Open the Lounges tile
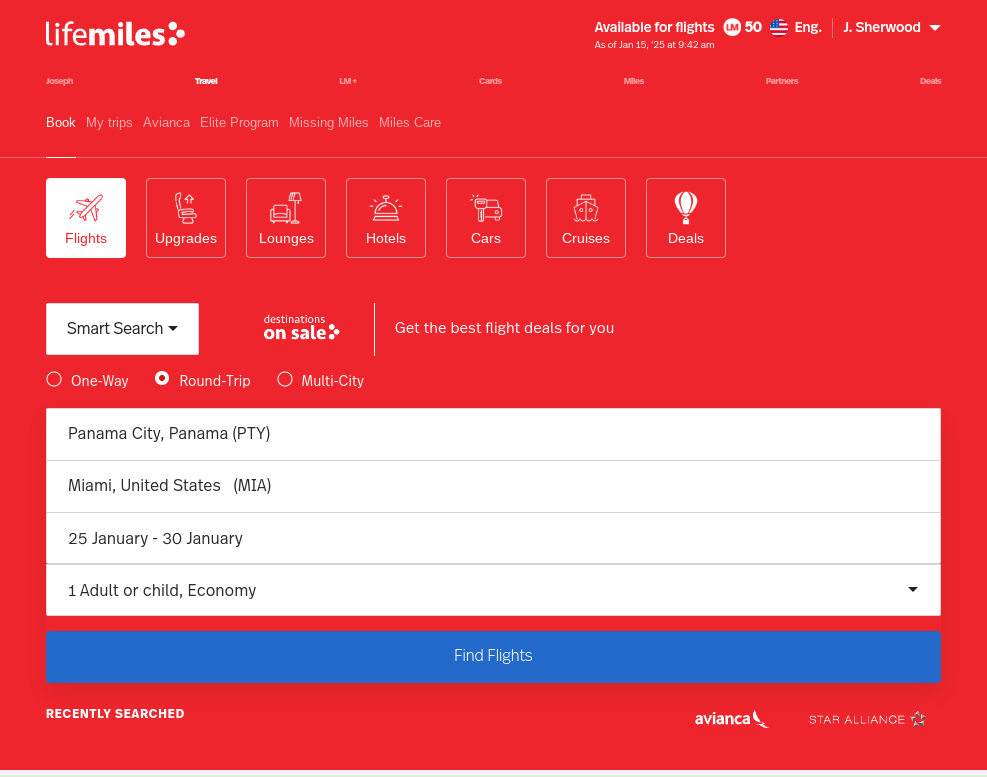The image size is (987, 777). pyautogui.click(x=286, y=218)
